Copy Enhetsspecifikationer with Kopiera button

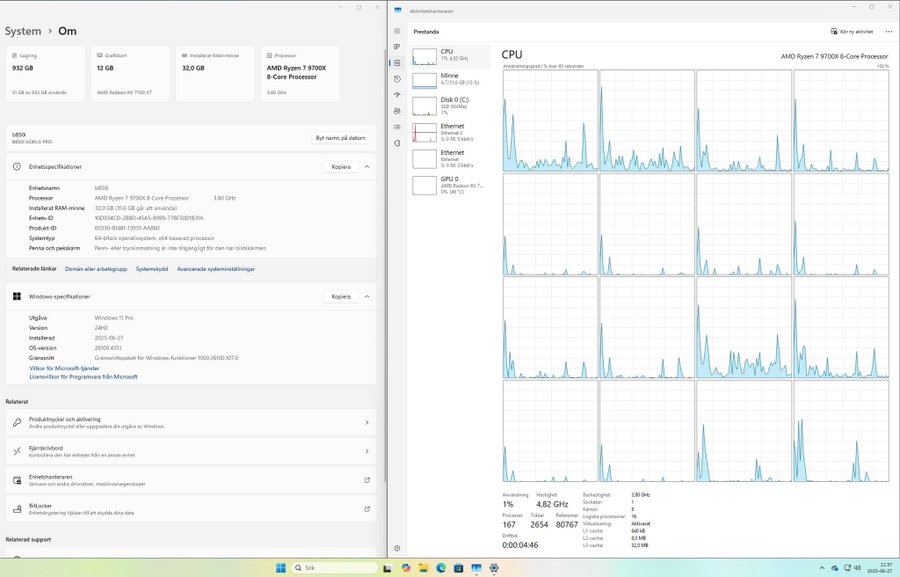(341, 166)
